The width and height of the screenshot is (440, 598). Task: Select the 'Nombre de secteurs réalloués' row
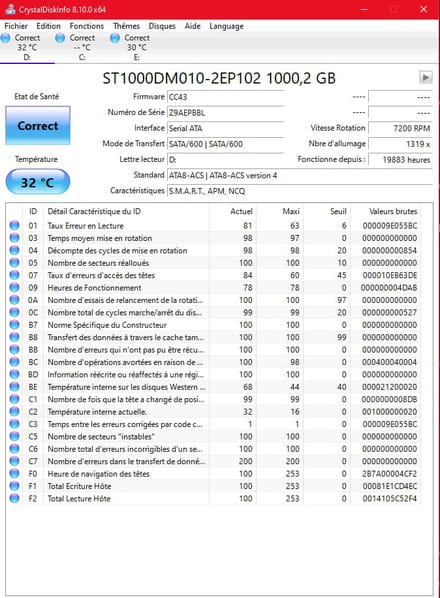pyautogui.click(x=214, y=263)
